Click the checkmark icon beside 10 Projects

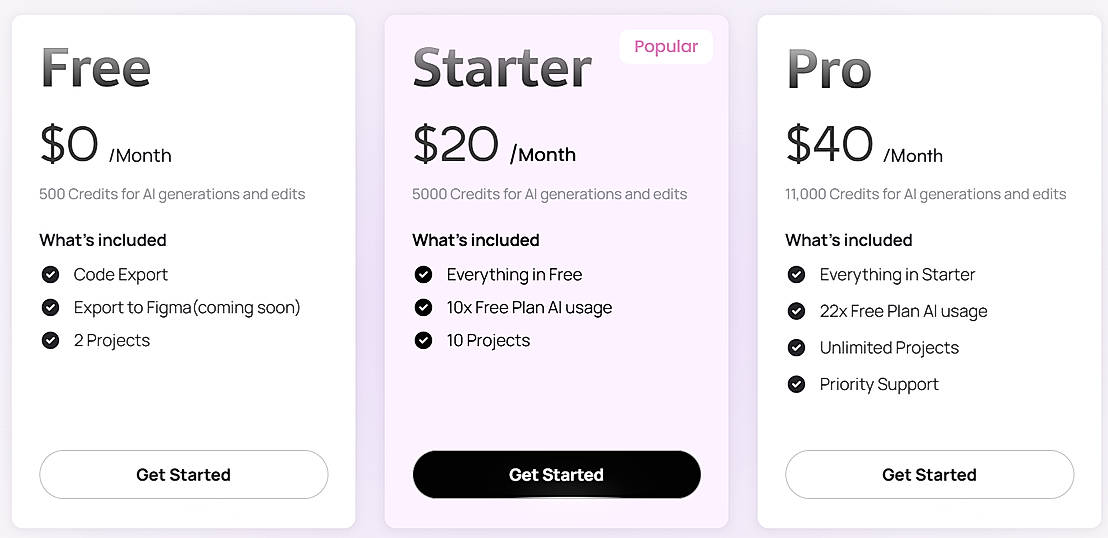[x=423, y=340]
